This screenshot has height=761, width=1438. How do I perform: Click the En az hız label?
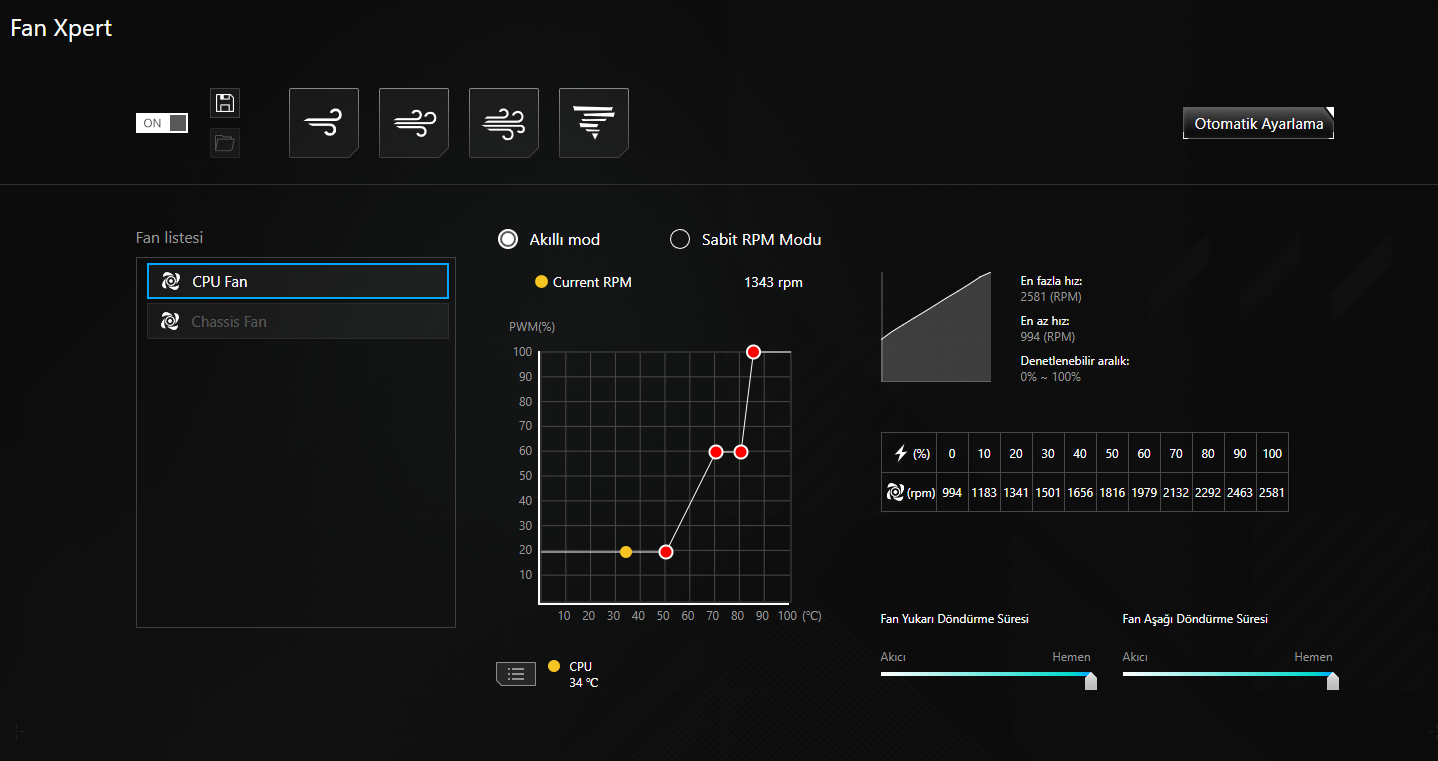(1045, 321)
